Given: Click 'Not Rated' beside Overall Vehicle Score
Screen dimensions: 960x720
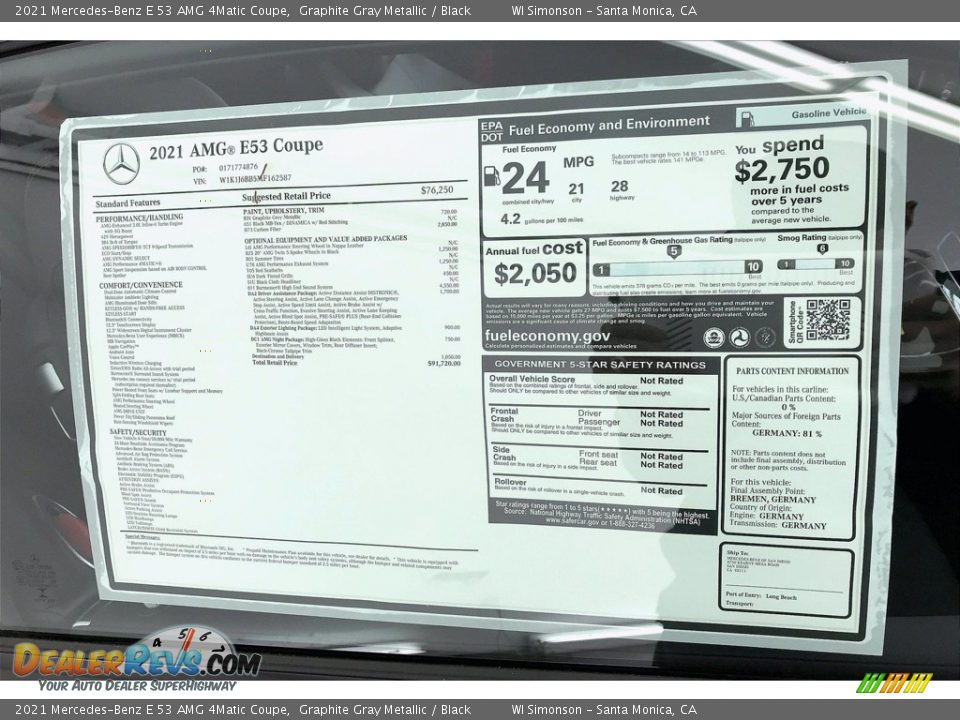Looking at the screenshot, I should (x=661, y=381).
